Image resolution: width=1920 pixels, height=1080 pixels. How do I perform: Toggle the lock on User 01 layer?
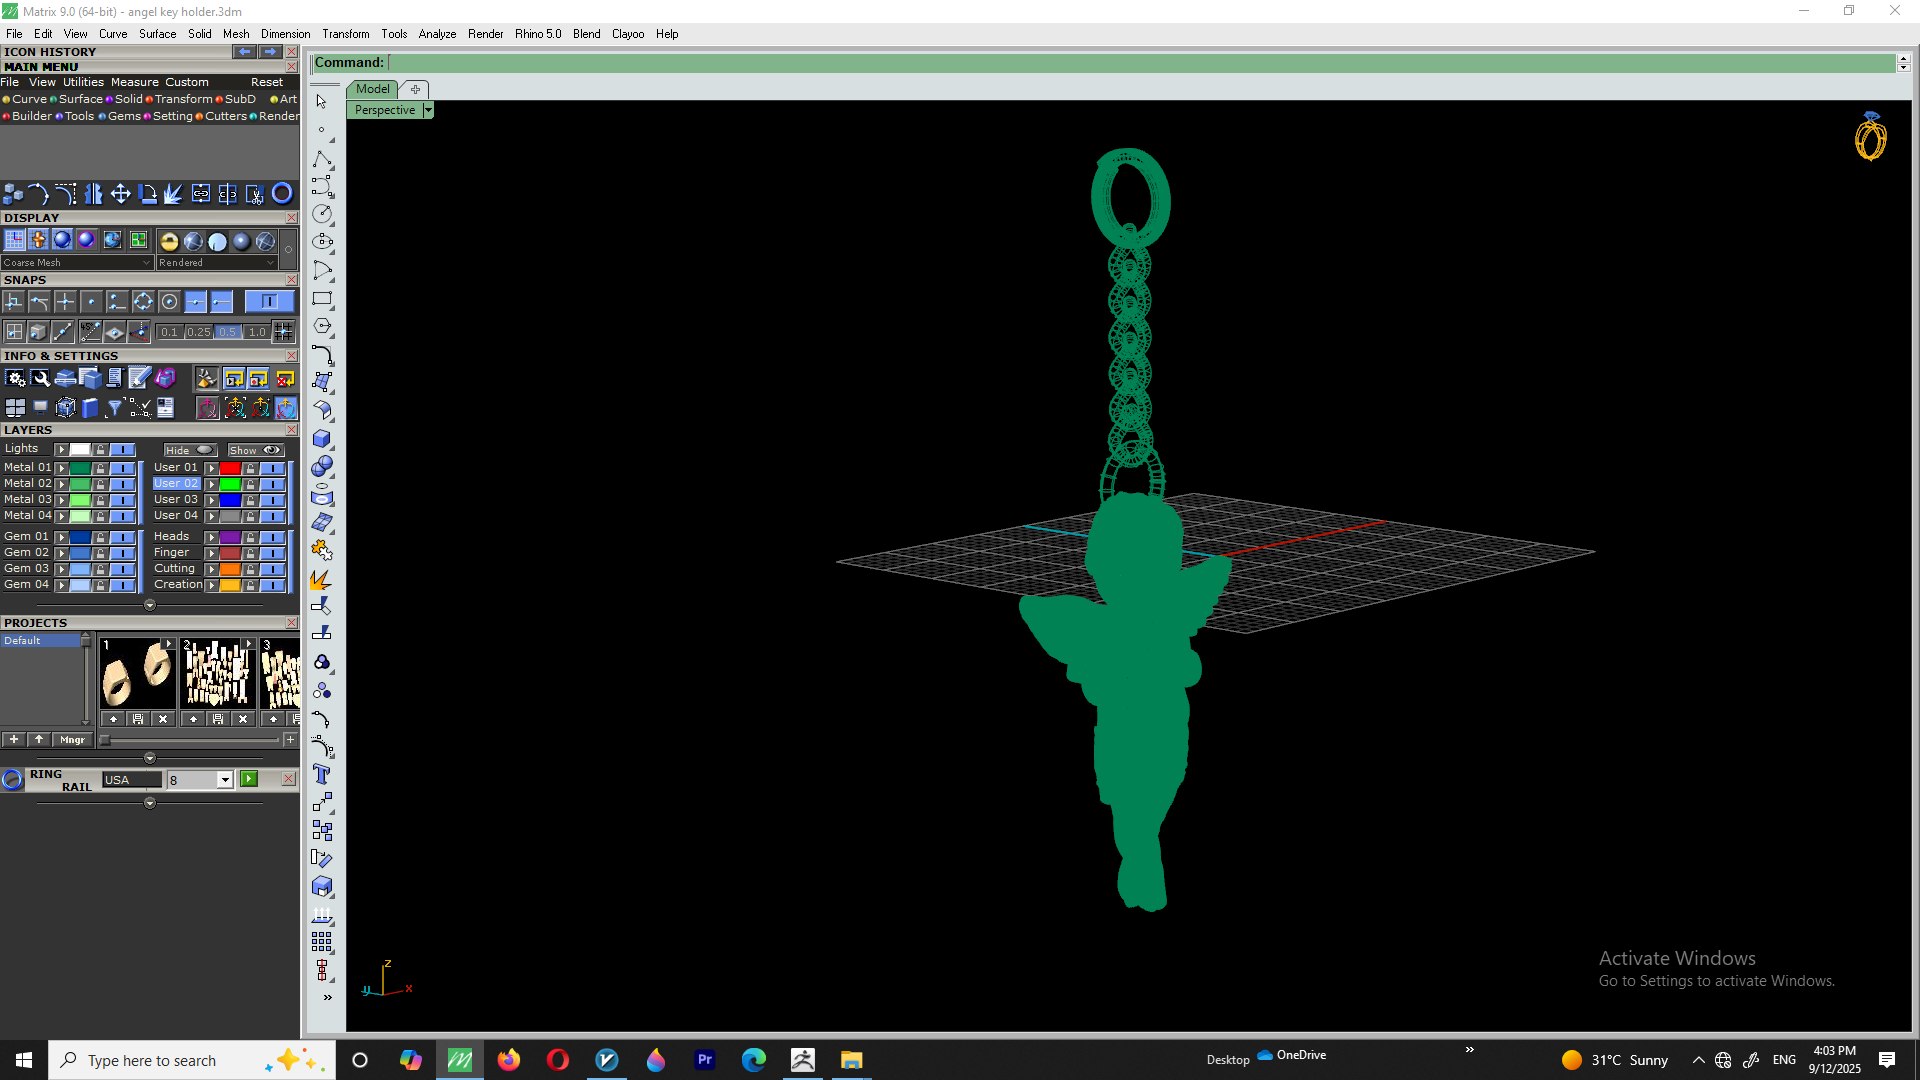(250, 468)
